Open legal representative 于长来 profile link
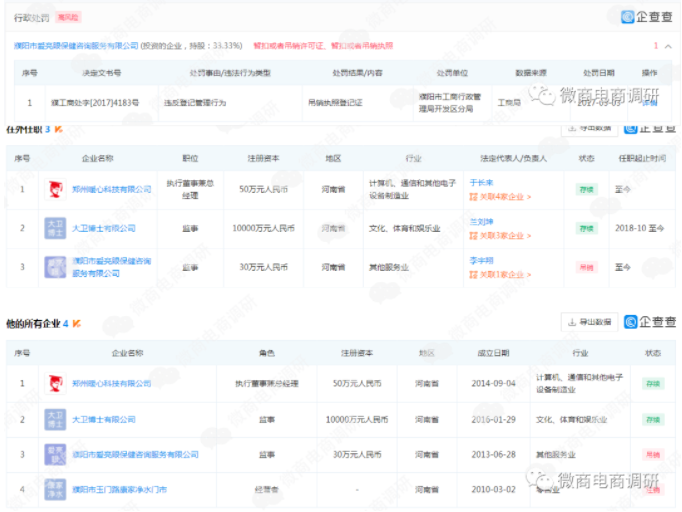 point(481,182)
